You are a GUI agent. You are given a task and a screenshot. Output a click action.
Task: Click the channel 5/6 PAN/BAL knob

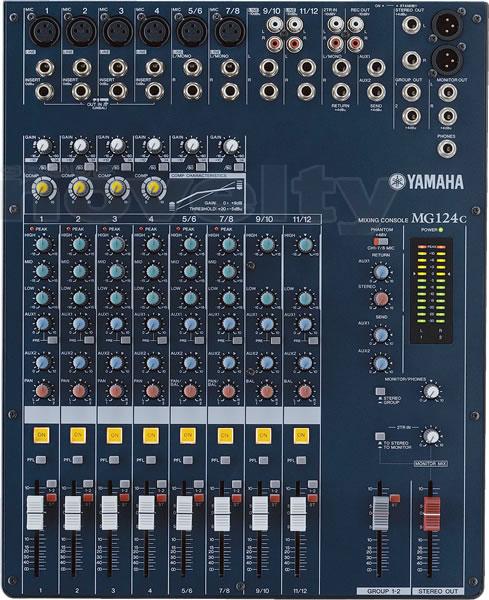point(190,391)
